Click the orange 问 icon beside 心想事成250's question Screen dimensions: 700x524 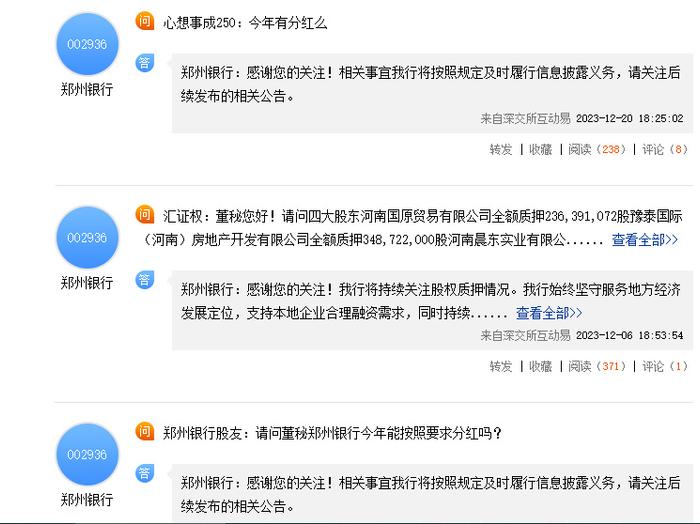point(145,21)
